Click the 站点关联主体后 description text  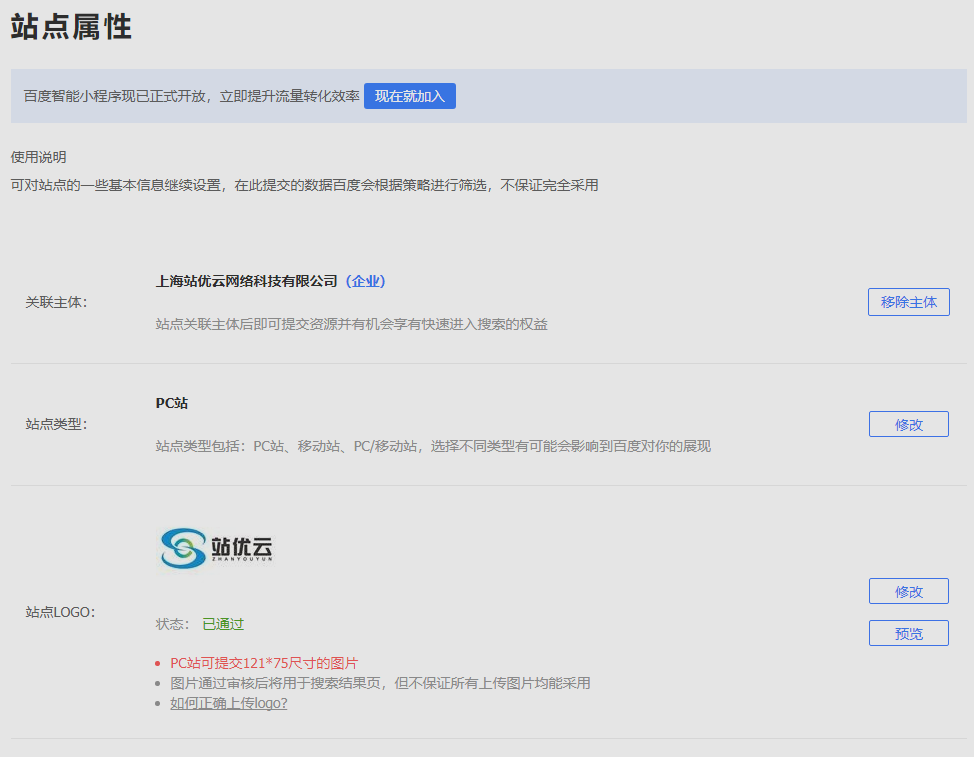pos(351,324)
